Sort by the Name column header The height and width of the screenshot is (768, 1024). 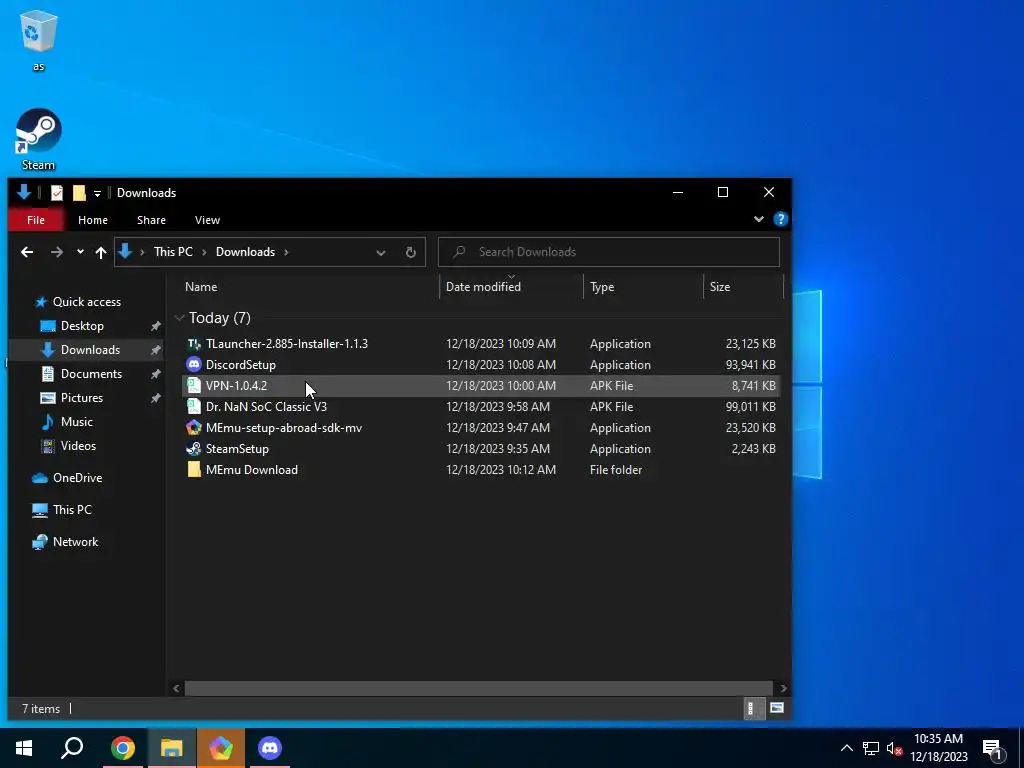click(201, 287)
